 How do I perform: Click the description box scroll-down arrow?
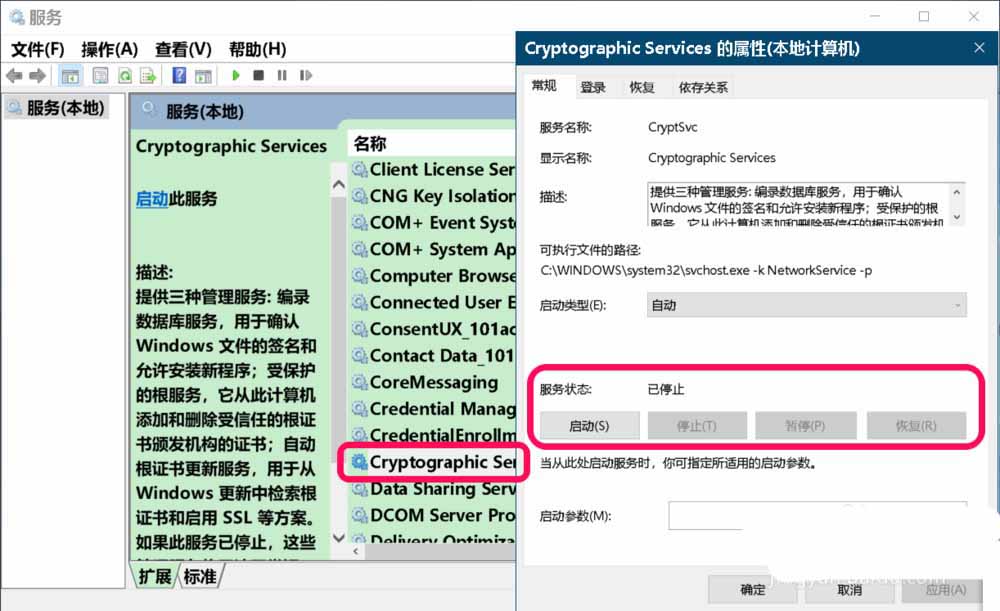957,217
